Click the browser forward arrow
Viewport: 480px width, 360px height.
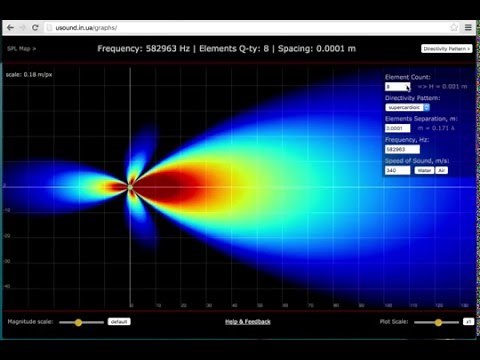[x=23, y=28]
